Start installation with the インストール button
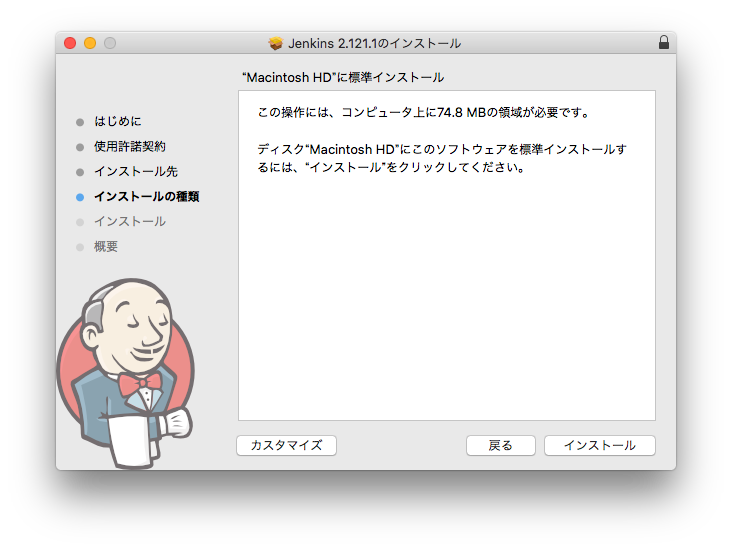Viewport: 732px width, 550px height. click(x=599, y=445)
